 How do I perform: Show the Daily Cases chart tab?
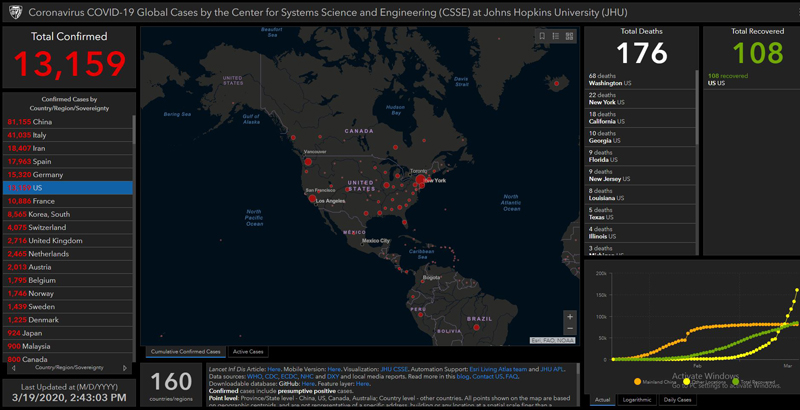[x=678, y=400]
